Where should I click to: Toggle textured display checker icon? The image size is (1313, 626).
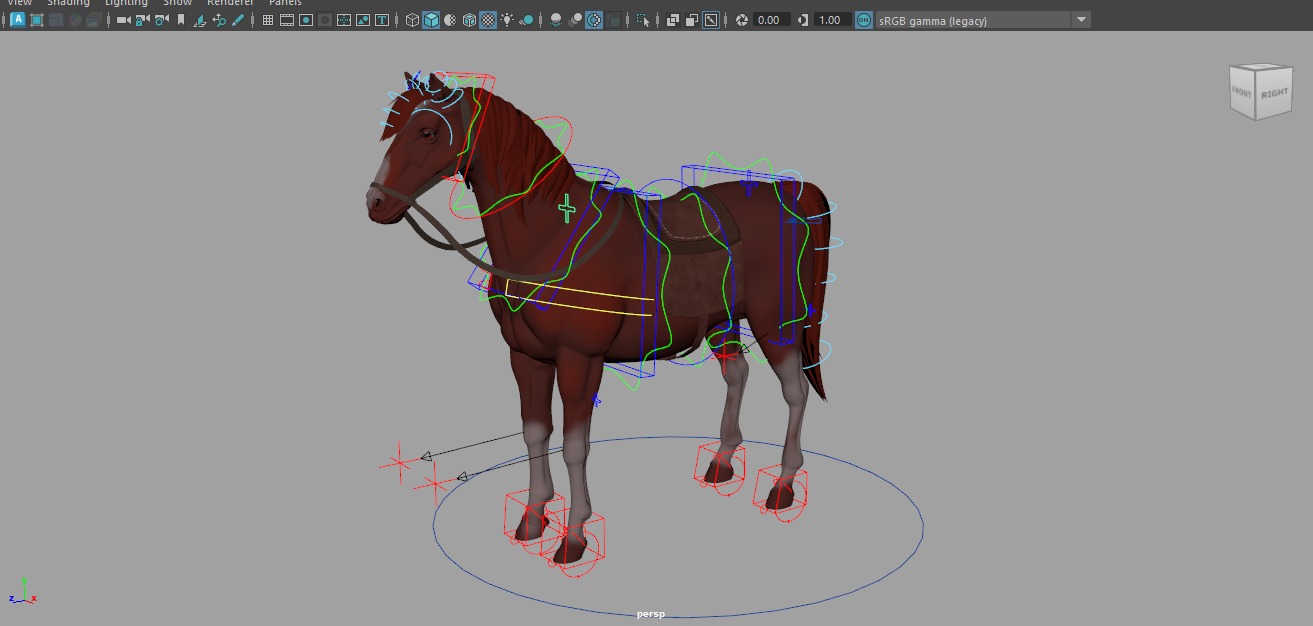[x=487, y=20]
